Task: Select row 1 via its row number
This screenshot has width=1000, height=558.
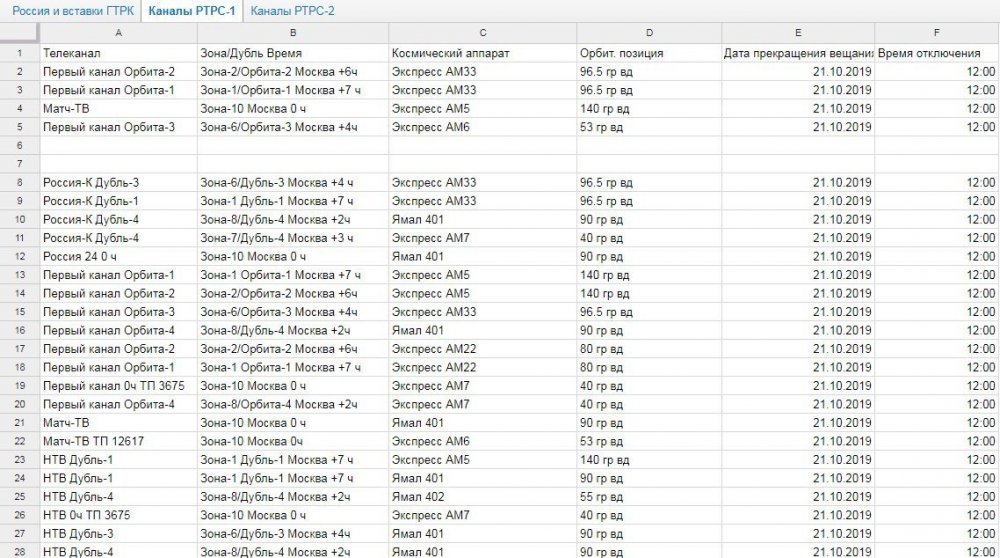Action: pos(19,53)
